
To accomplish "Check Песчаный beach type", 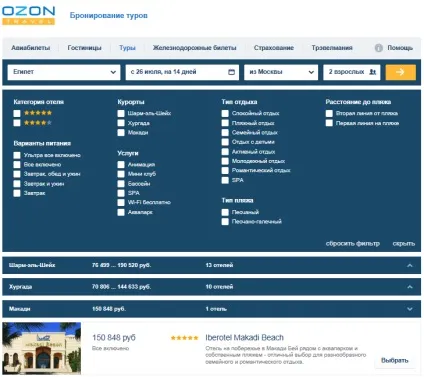I will (x=225, y=212).
